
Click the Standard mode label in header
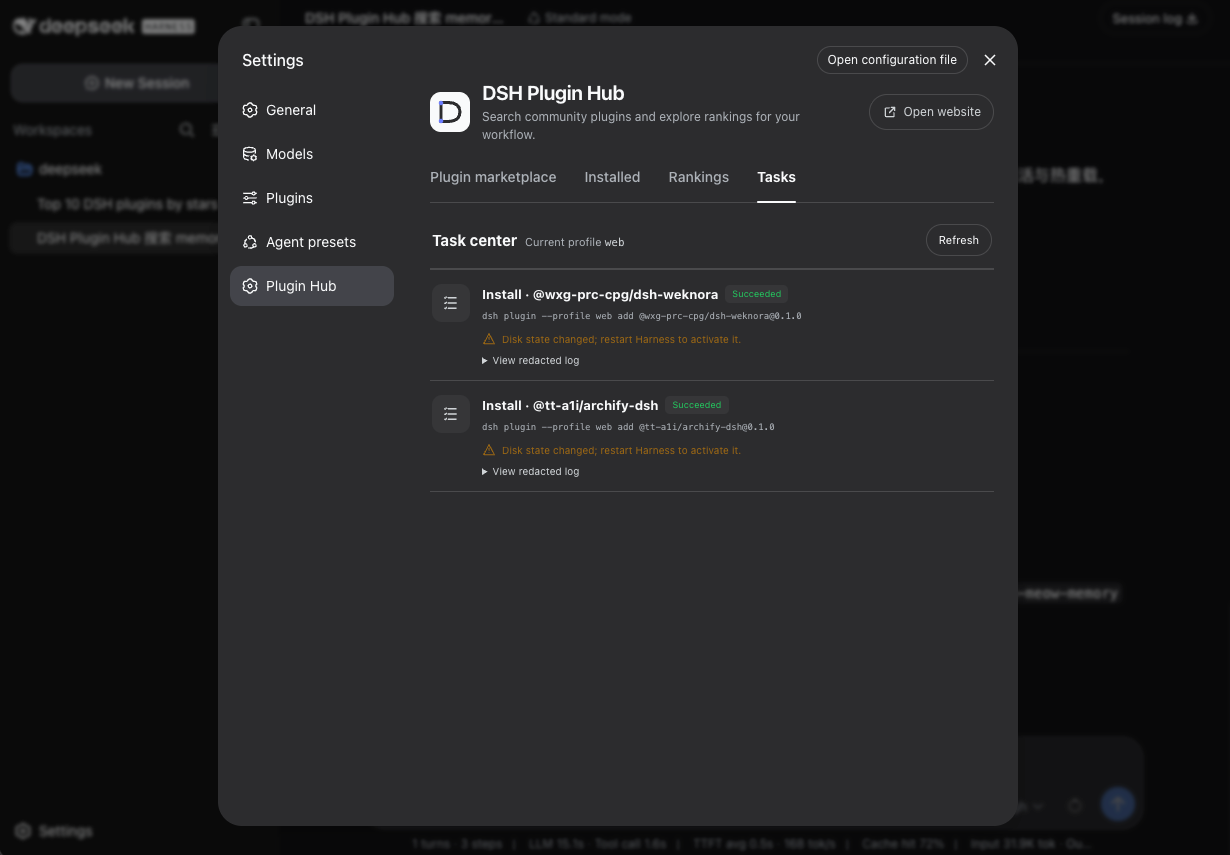point(579,18)
